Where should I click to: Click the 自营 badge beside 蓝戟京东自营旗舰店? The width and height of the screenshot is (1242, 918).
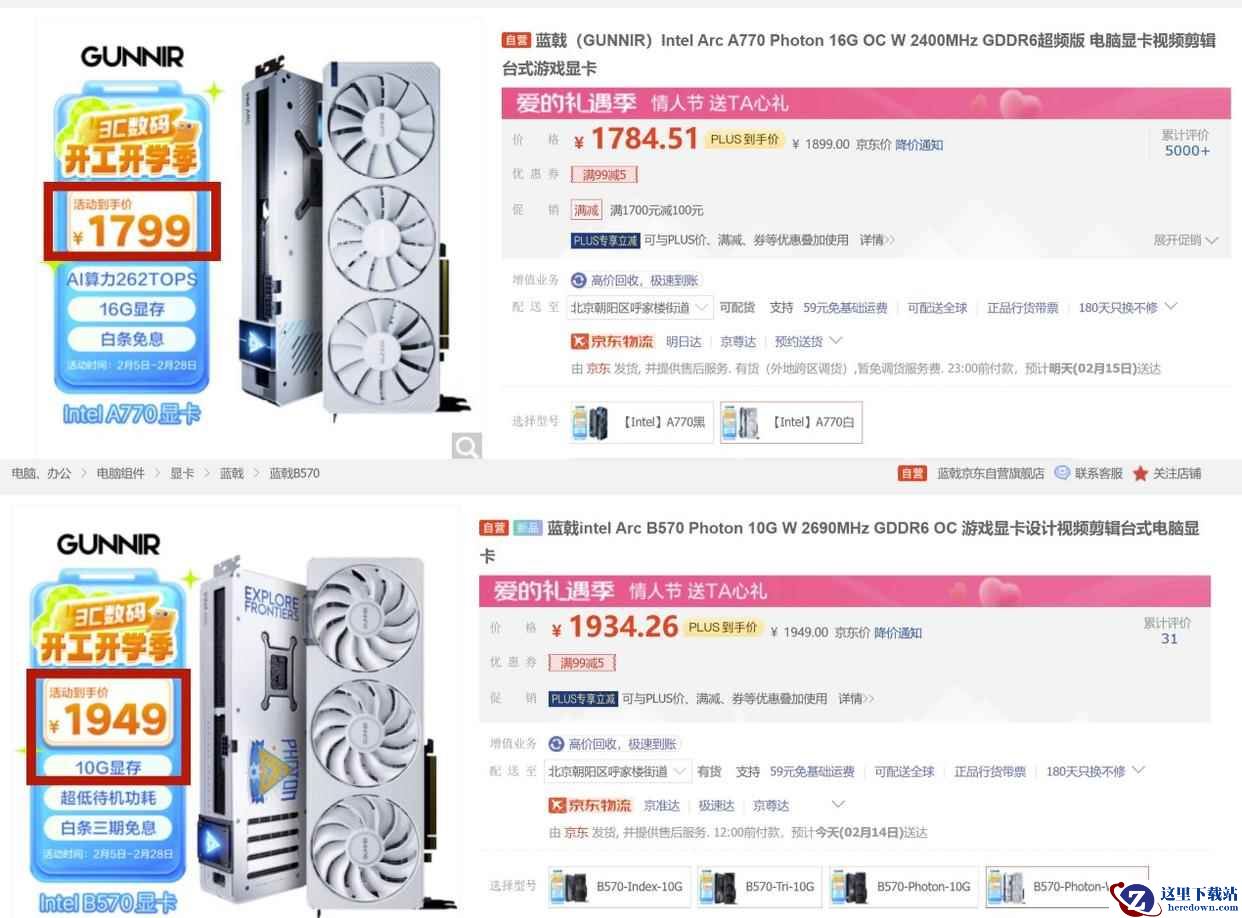click(x=912, y=473)
